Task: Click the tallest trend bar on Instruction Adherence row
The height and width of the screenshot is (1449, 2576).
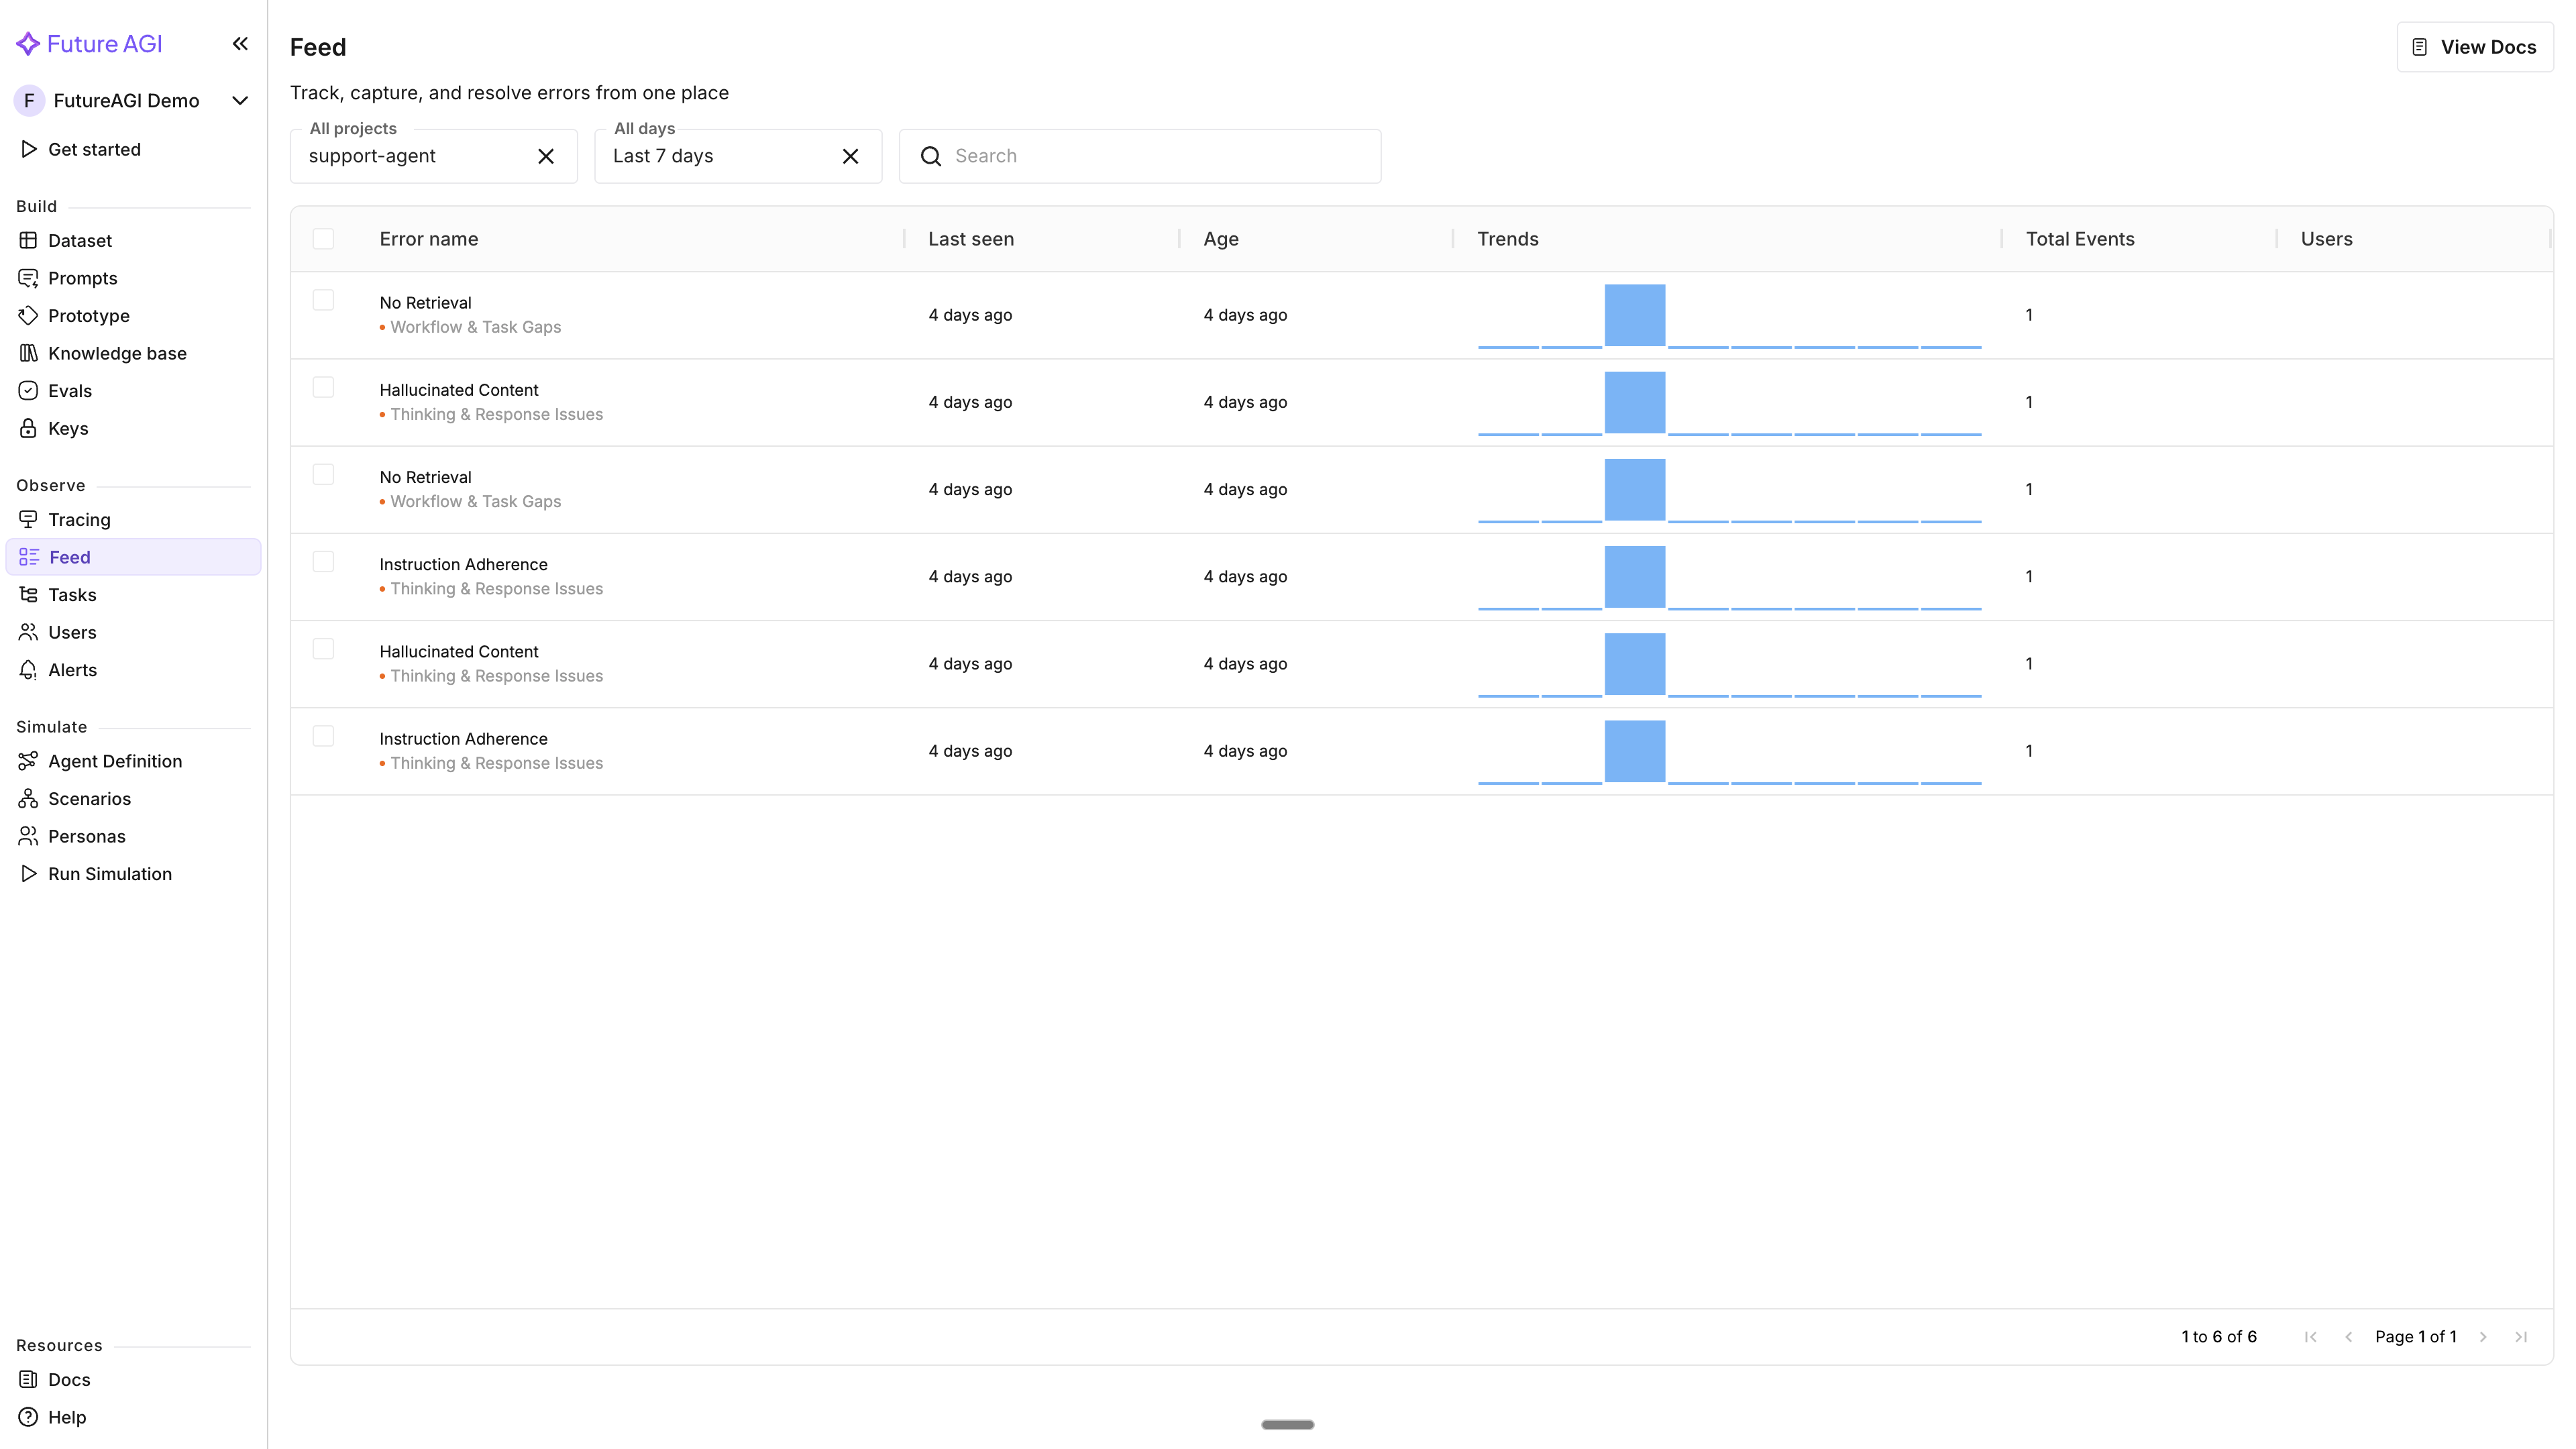Action: click(x=1634, y=576)
